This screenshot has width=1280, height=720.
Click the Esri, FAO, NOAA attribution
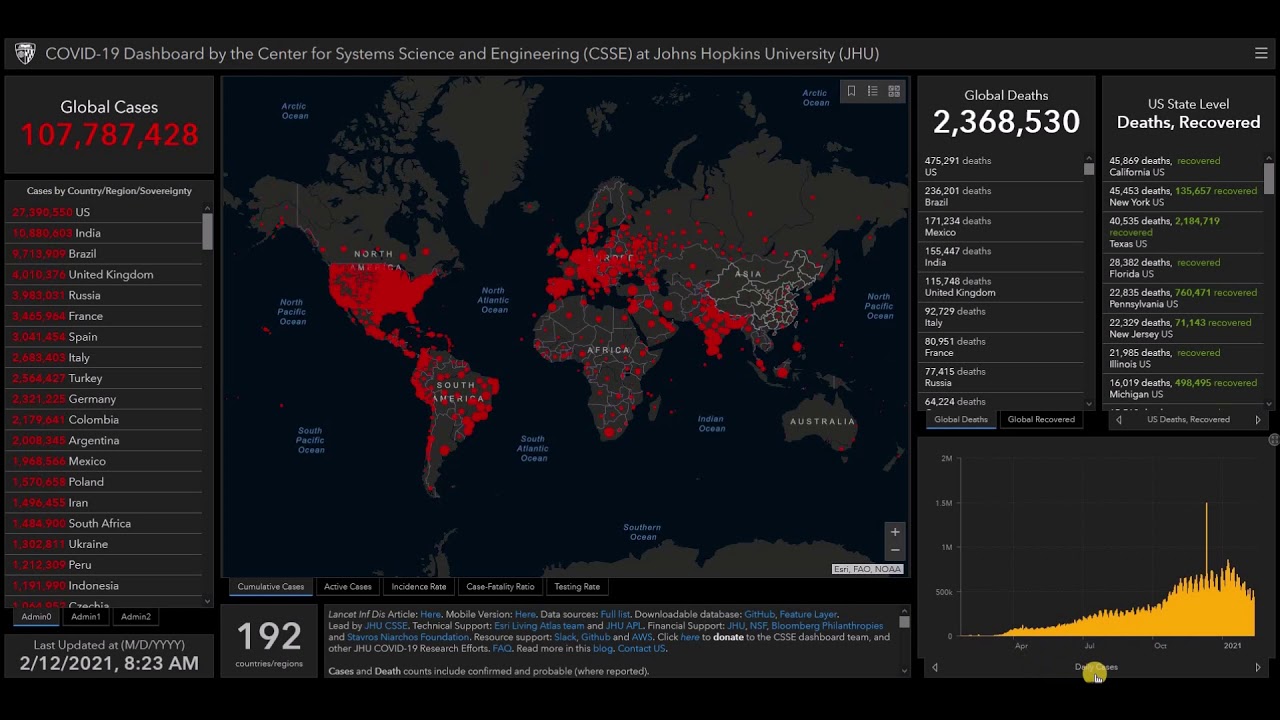tap(867, 569)
